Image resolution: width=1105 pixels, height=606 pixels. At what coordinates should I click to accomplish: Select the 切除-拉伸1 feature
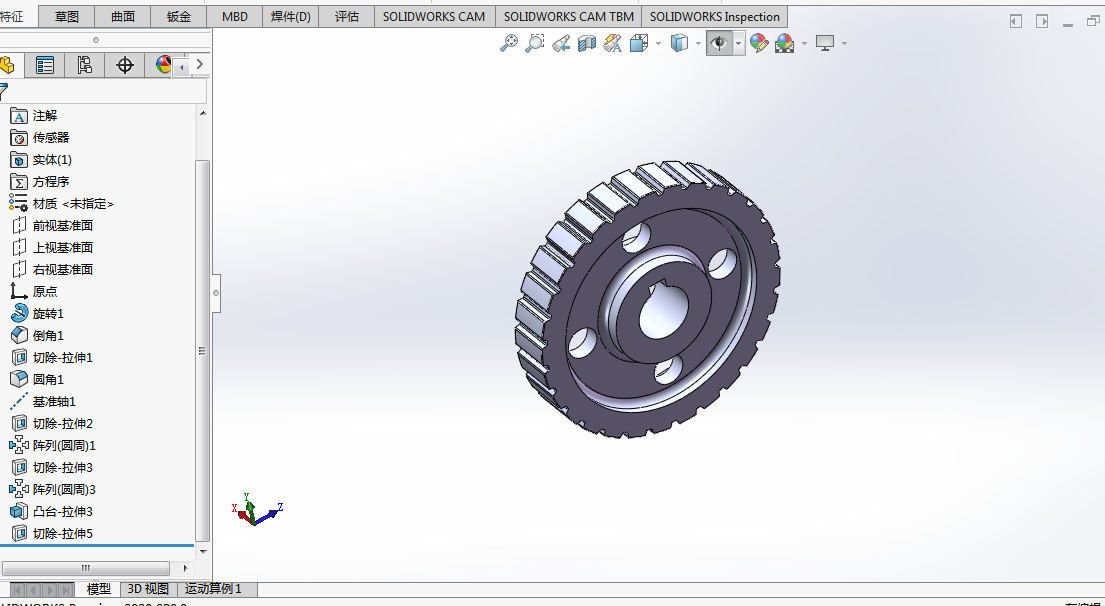point(52,357)
